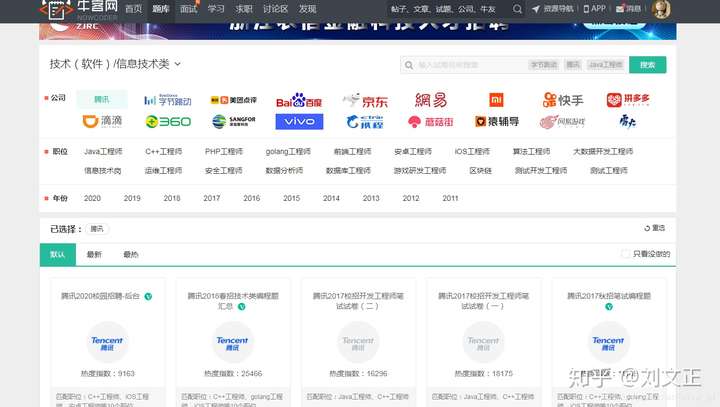Click the 牛客网 logo

pos(79,9)
